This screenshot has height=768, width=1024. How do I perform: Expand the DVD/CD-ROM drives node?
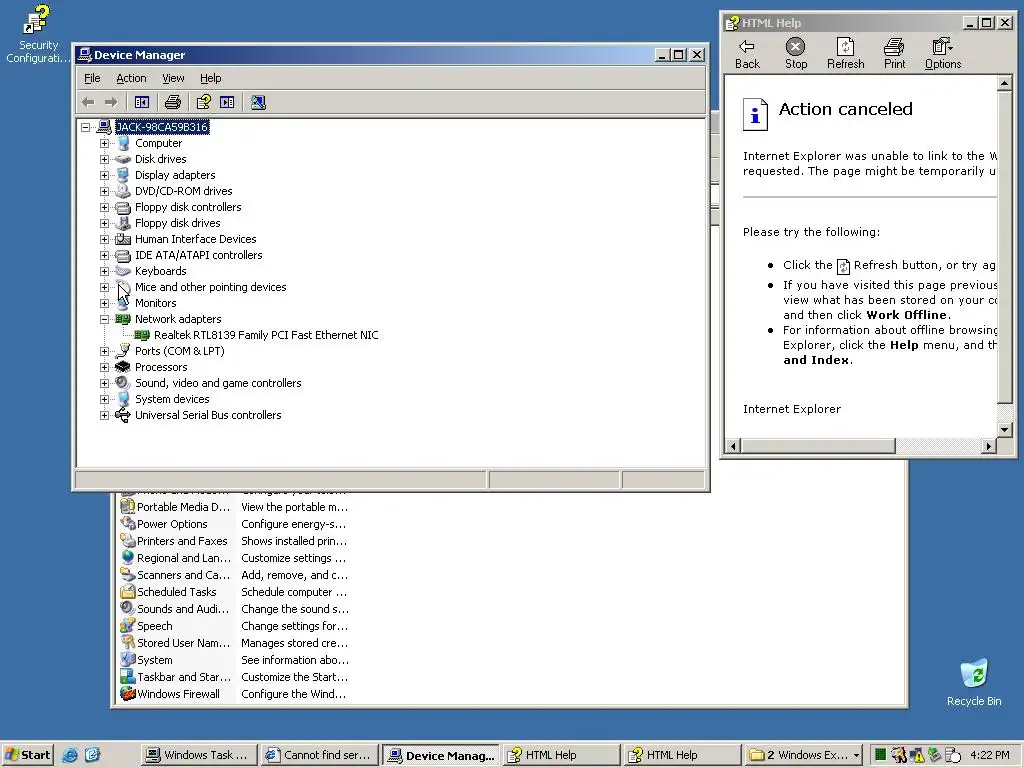tap(104, 191)
